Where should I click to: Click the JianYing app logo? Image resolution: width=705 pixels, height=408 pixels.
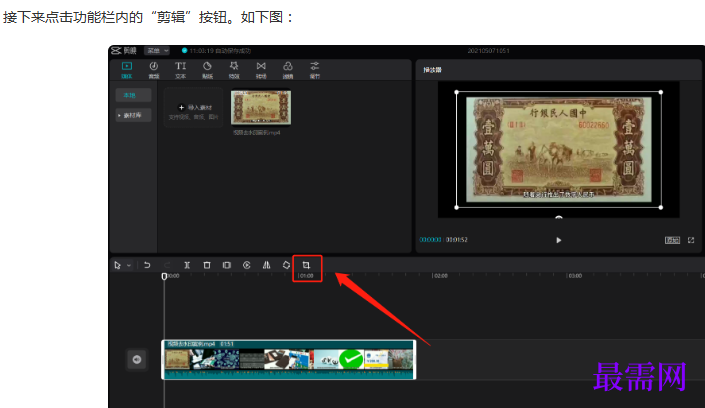pos(124,50)
